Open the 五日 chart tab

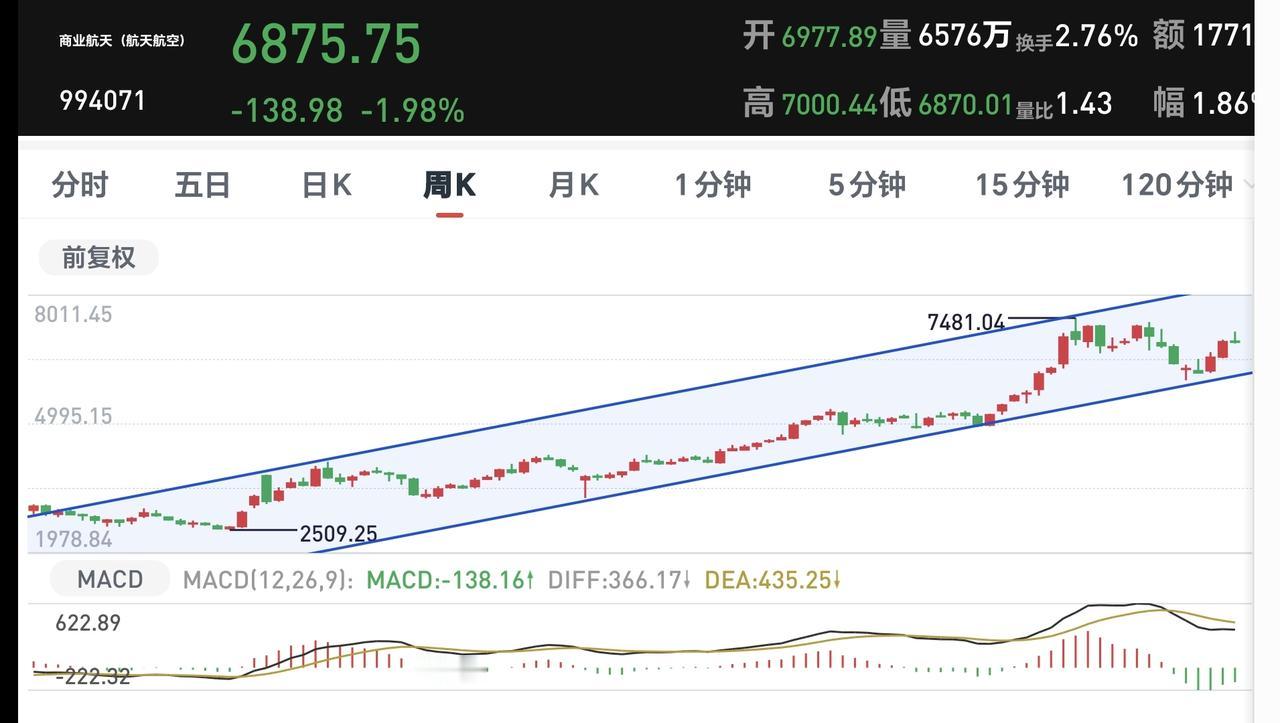(x=203, y=185)
